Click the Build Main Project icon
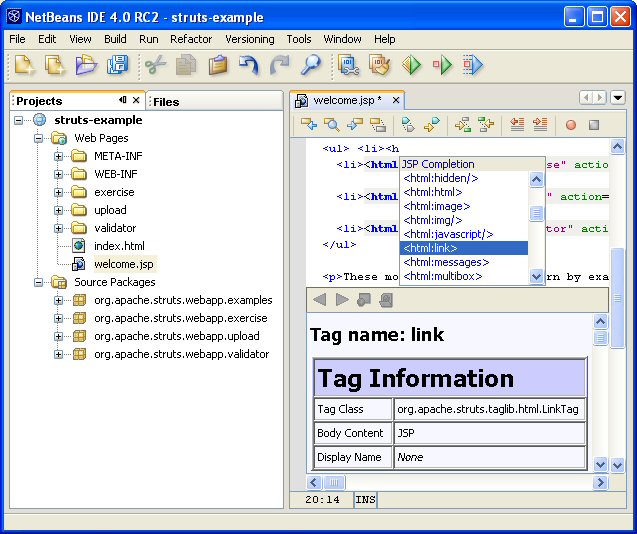This screenshot has width=637, height=534. pyautogui.click(x=349, y=66)
